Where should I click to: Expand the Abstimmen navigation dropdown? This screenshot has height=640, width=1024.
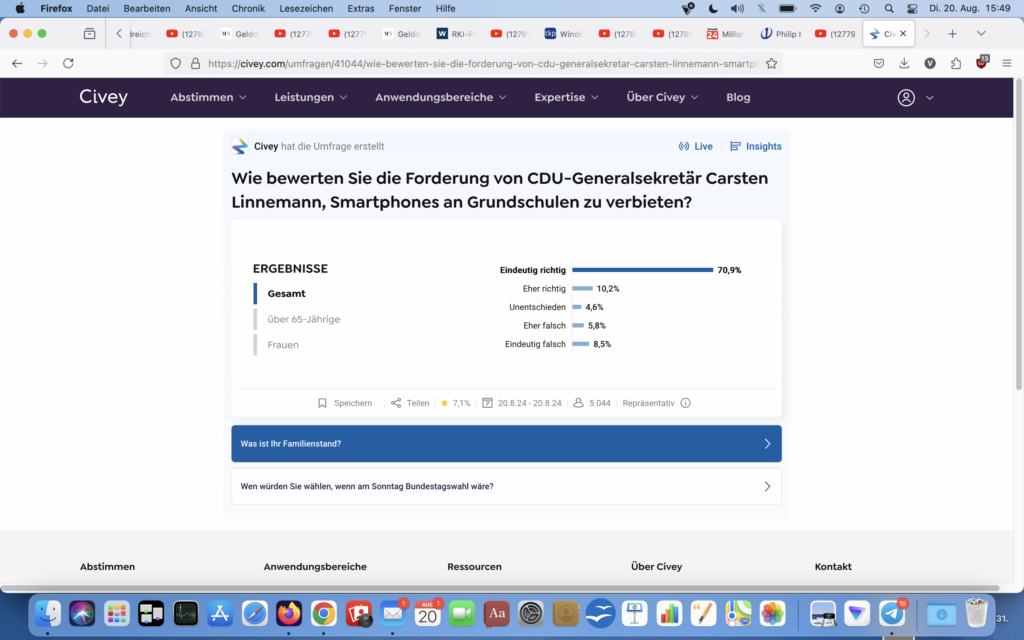pos(208,98)
